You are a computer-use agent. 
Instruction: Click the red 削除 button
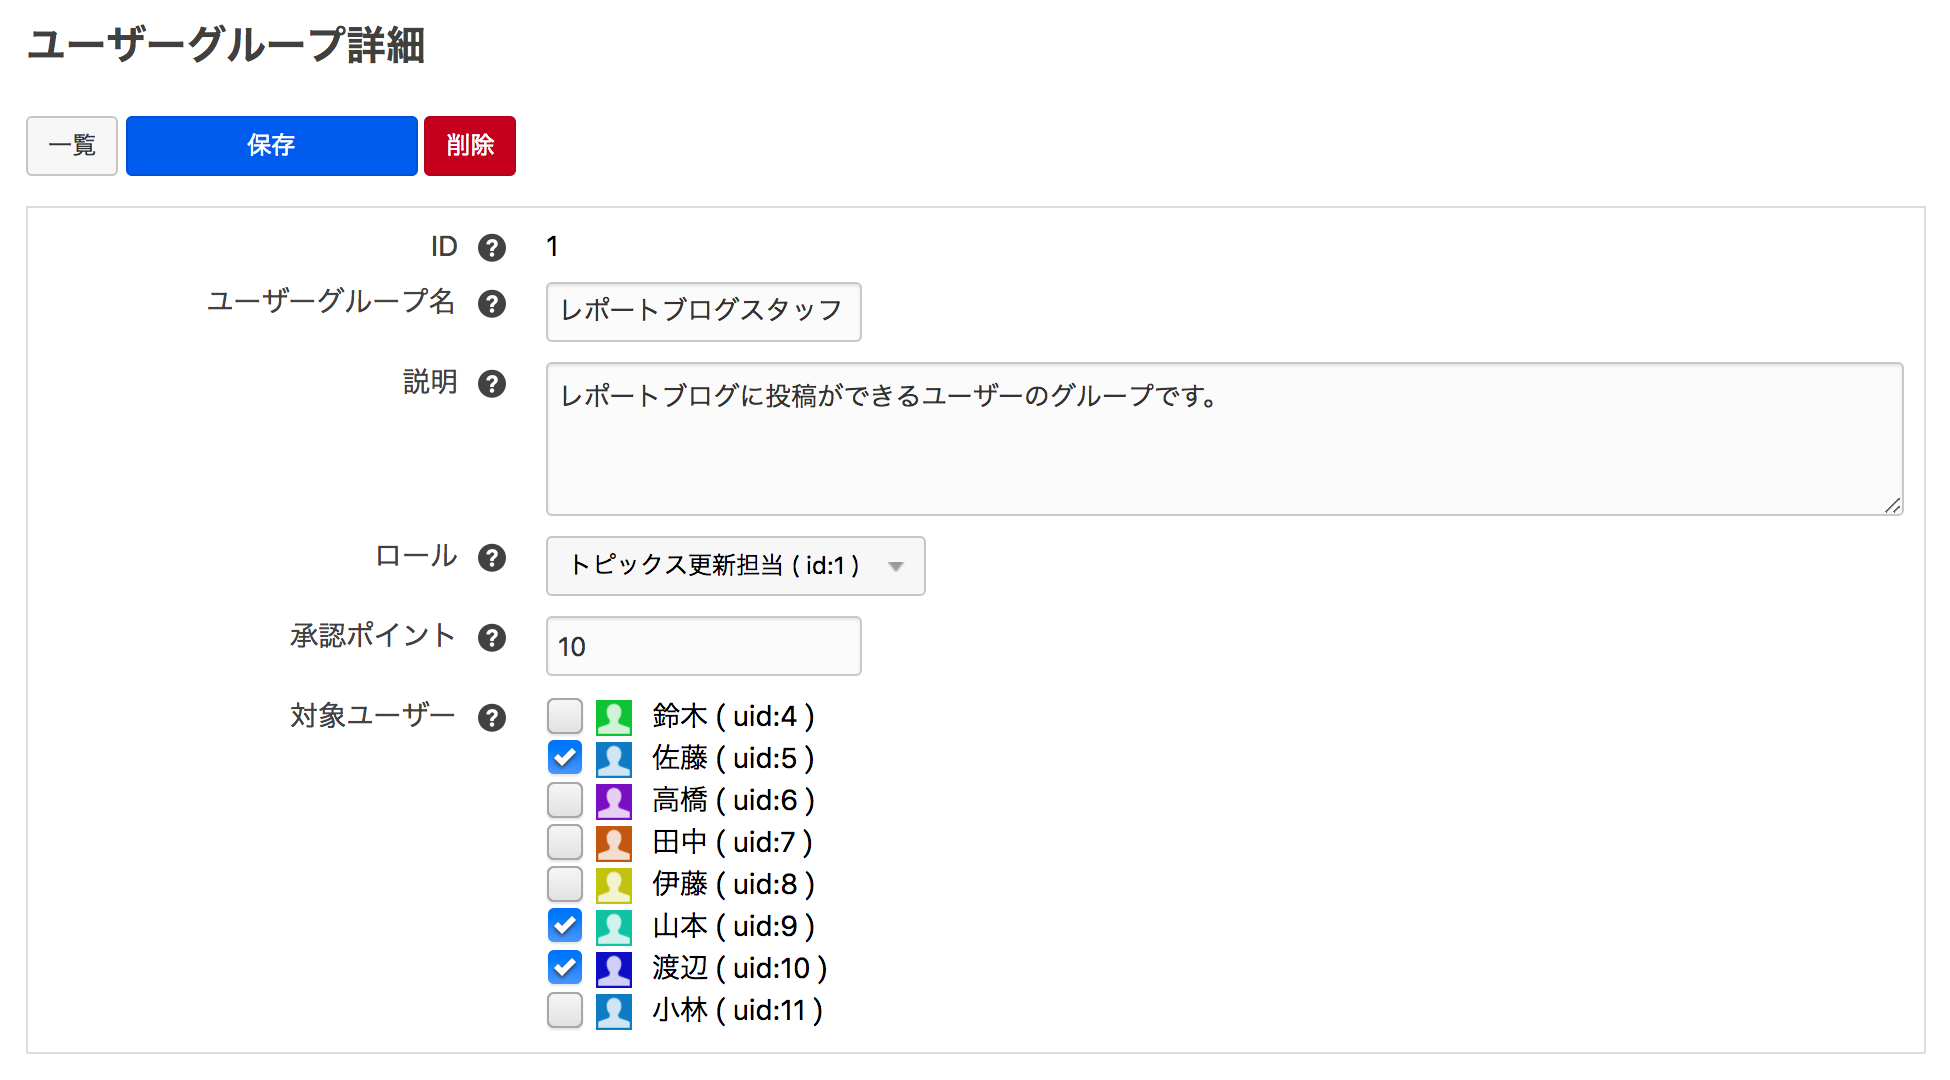(x=469, y=146)
